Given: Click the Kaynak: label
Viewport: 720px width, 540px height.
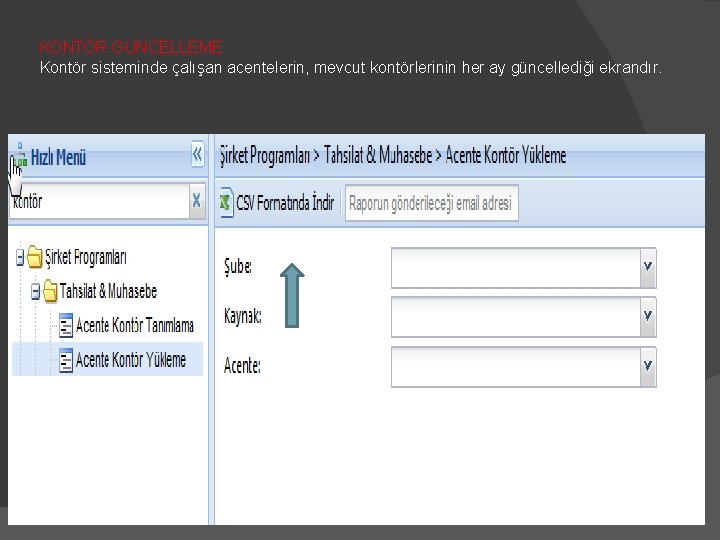Looking at the screenshot, I should [x=242, y=316].
